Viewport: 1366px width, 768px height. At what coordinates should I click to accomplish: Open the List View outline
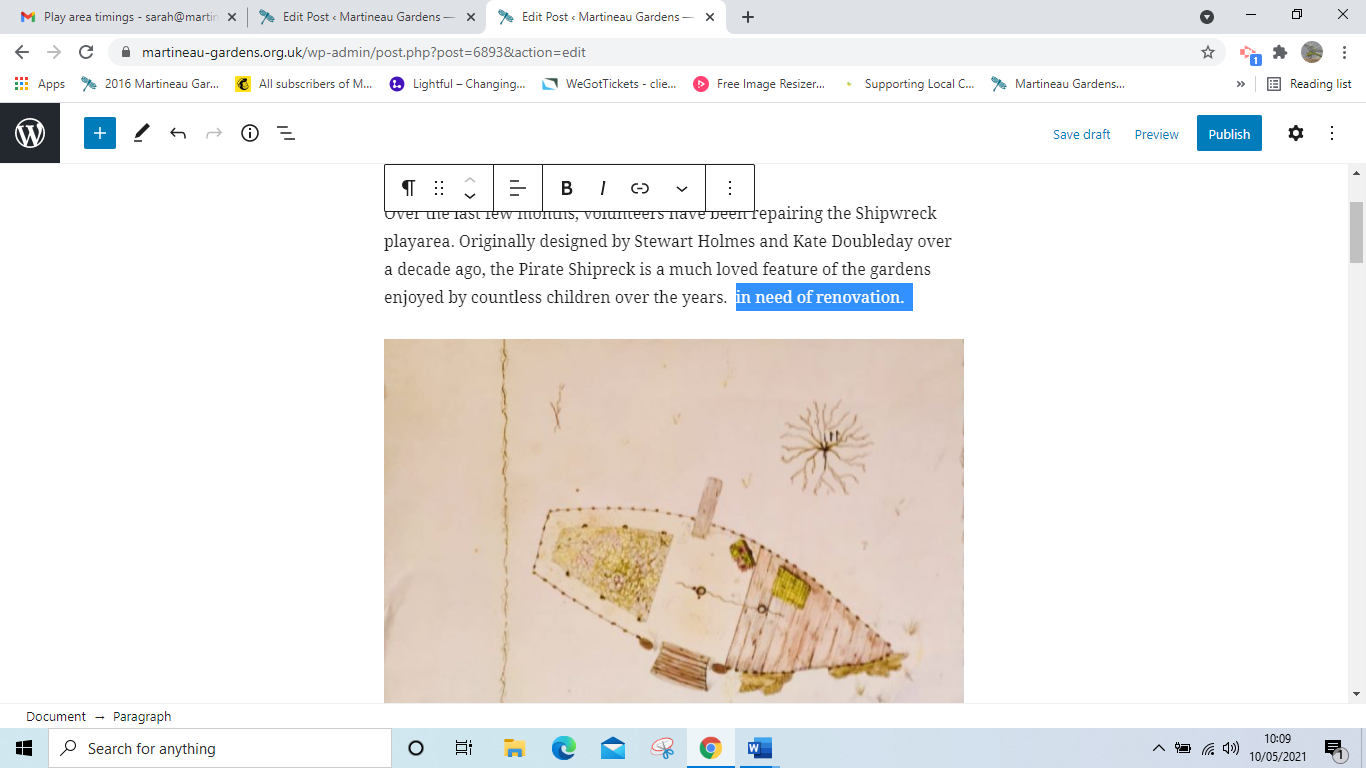tap(285, 133)
